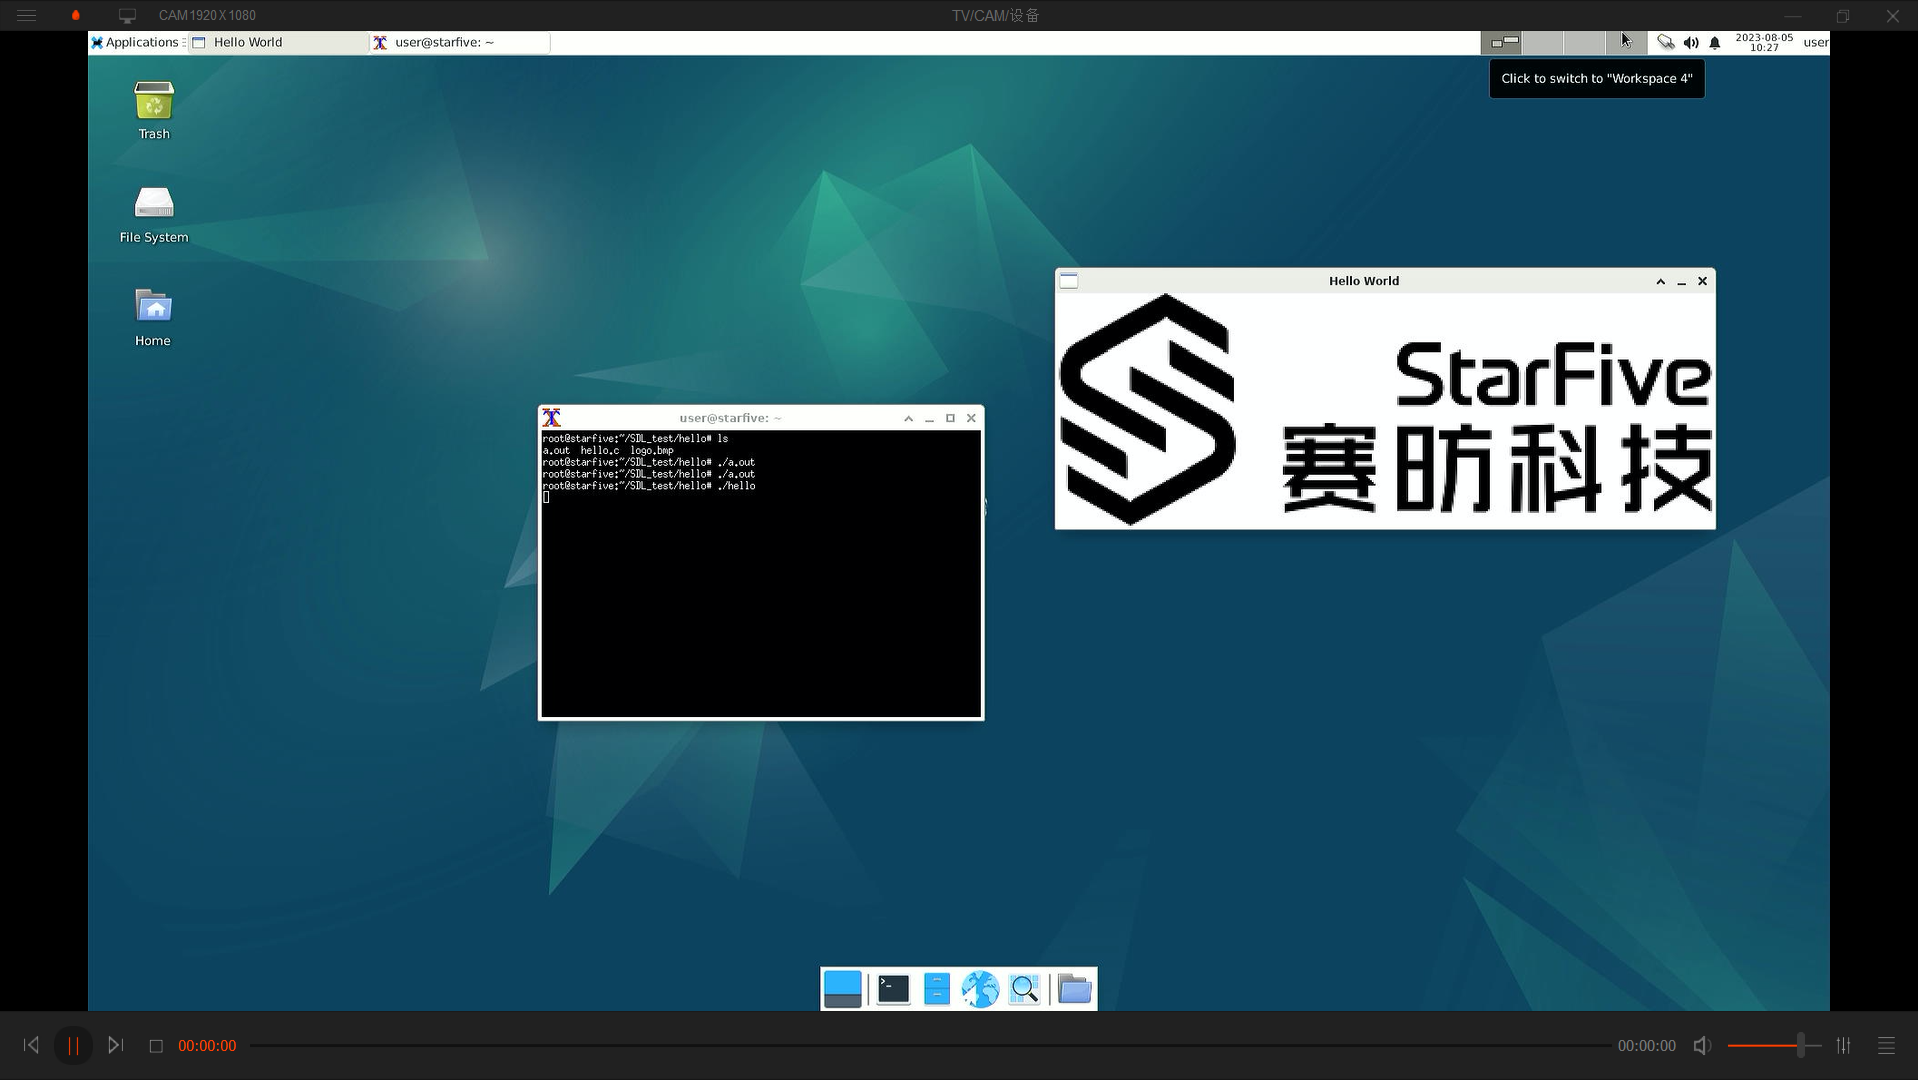
Task: Open the Home folder desktop icon
Action: point(153,318)
